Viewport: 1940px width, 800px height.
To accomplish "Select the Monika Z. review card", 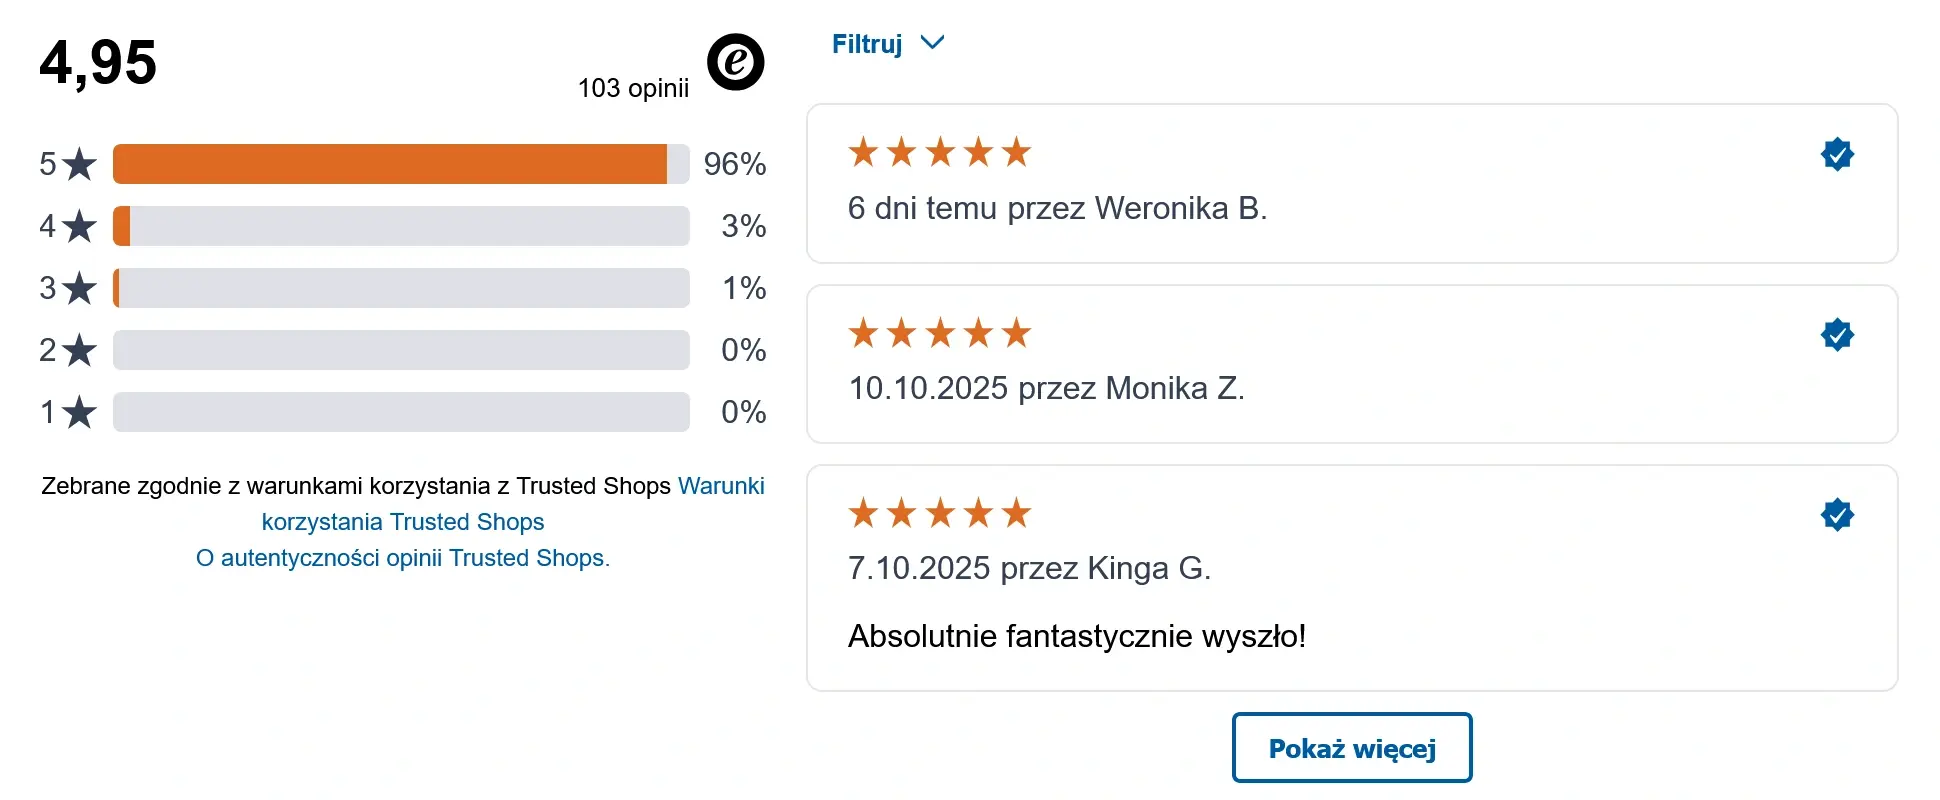I will (x=1351, y=364).
